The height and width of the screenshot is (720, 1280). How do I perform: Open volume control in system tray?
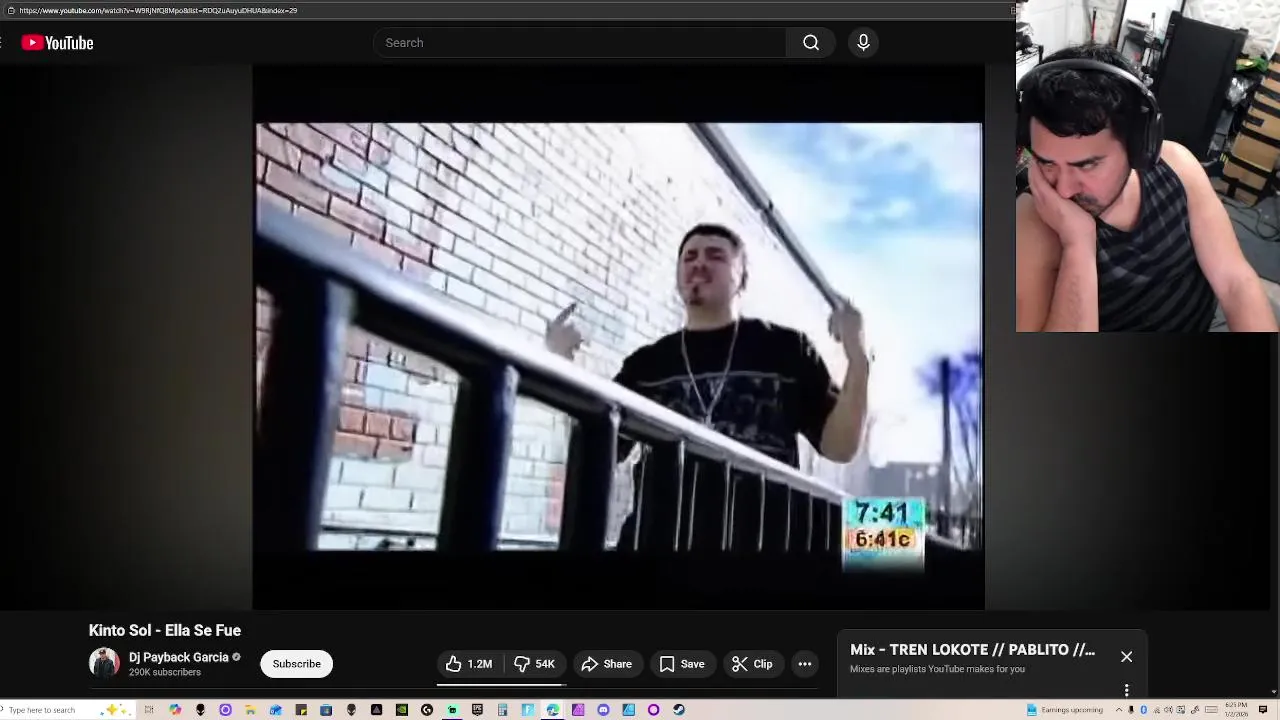pos(1168,710)
